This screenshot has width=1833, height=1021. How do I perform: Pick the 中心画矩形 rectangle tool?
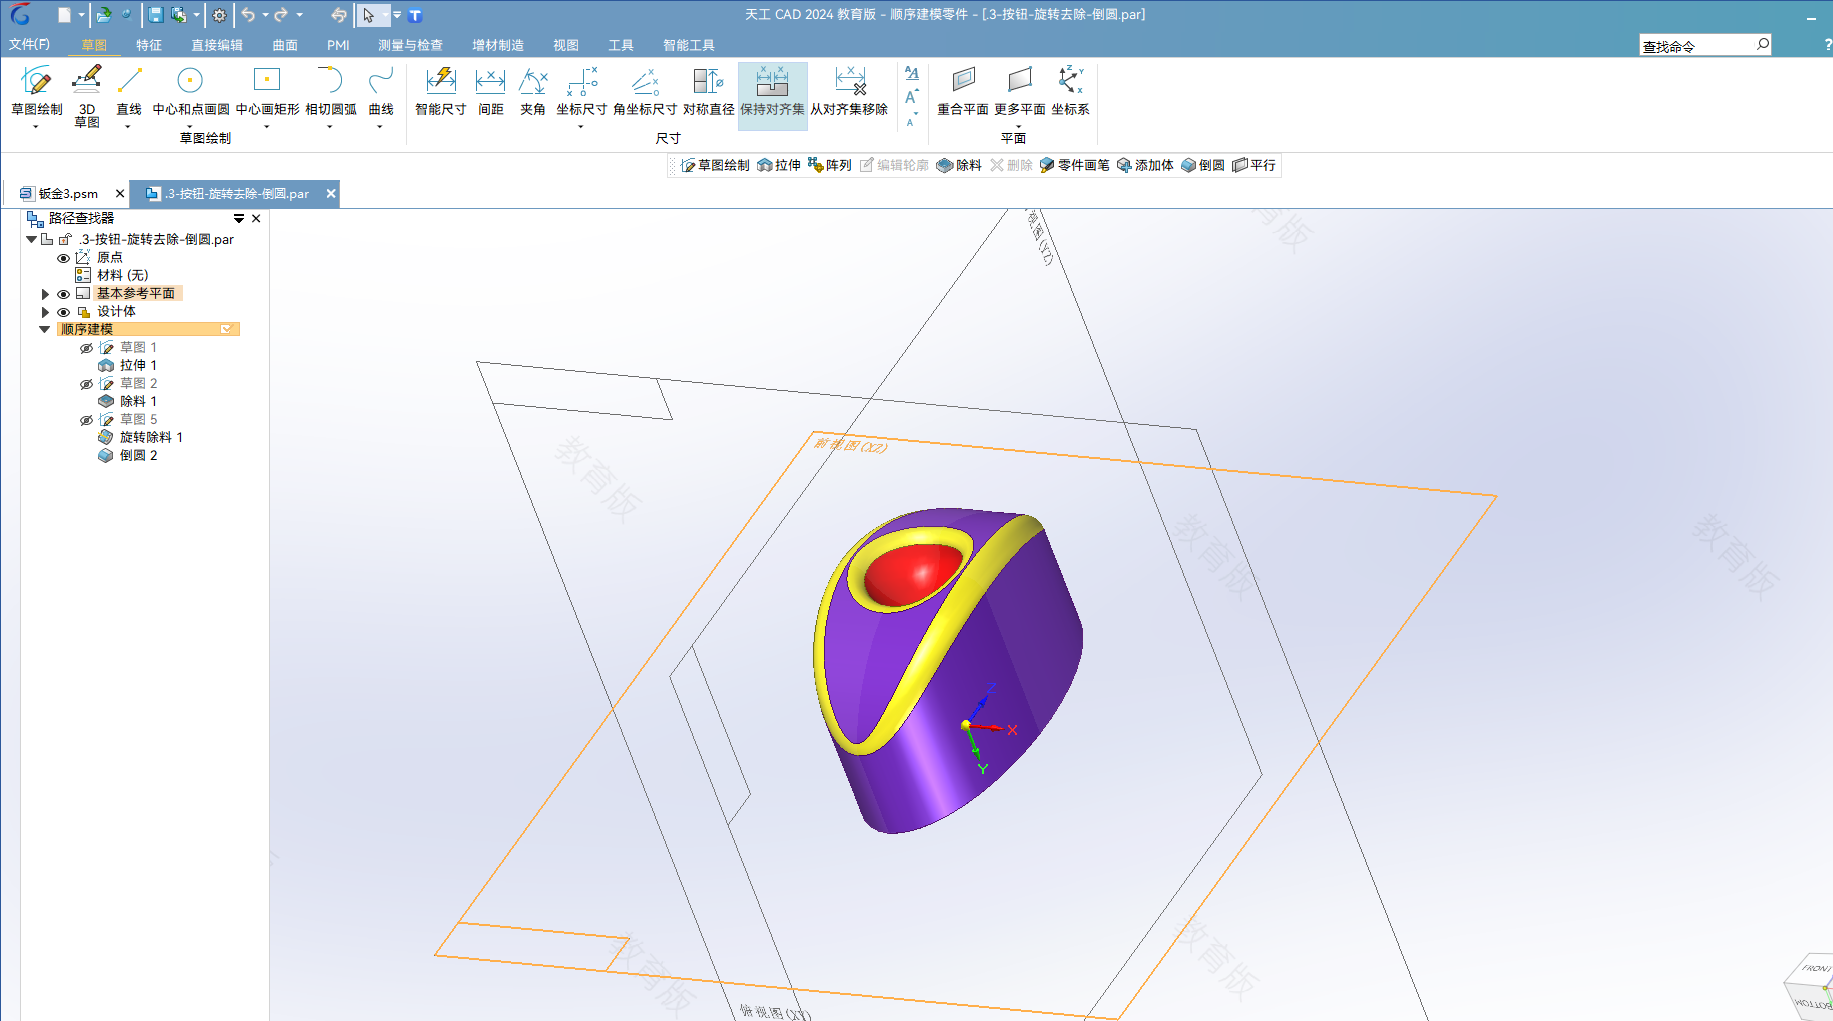click(267, 92)
